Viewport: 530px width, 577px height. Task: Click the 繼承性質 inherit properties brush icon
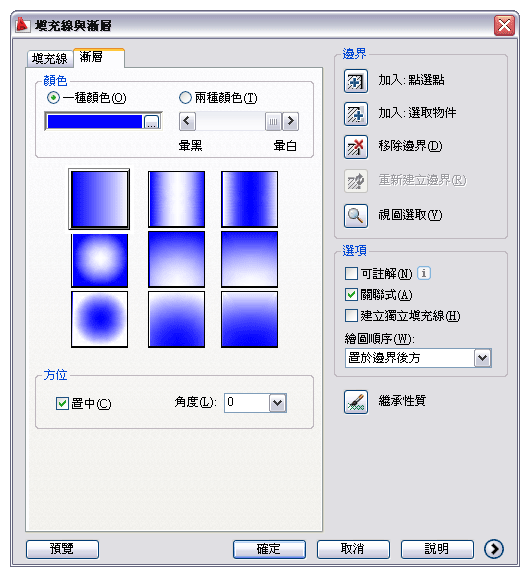coord(356,402)
